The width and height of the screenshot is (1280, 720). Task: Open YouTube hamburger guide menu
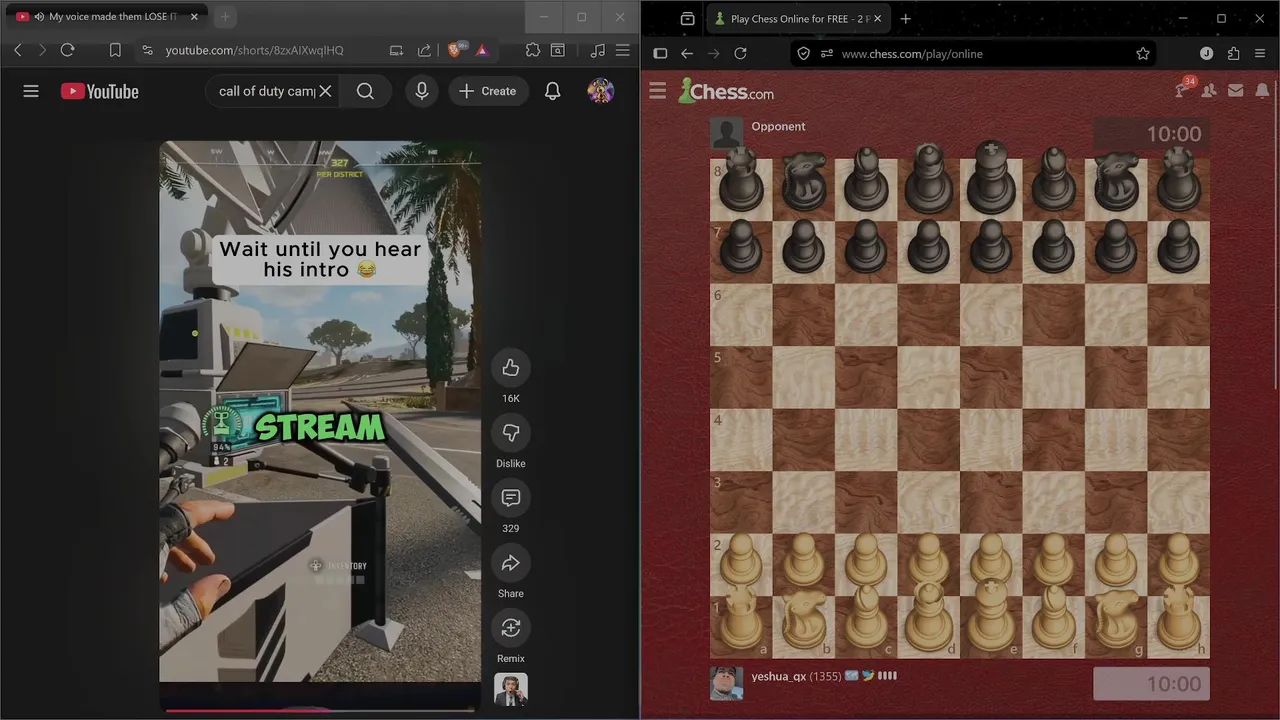(31, 91)
